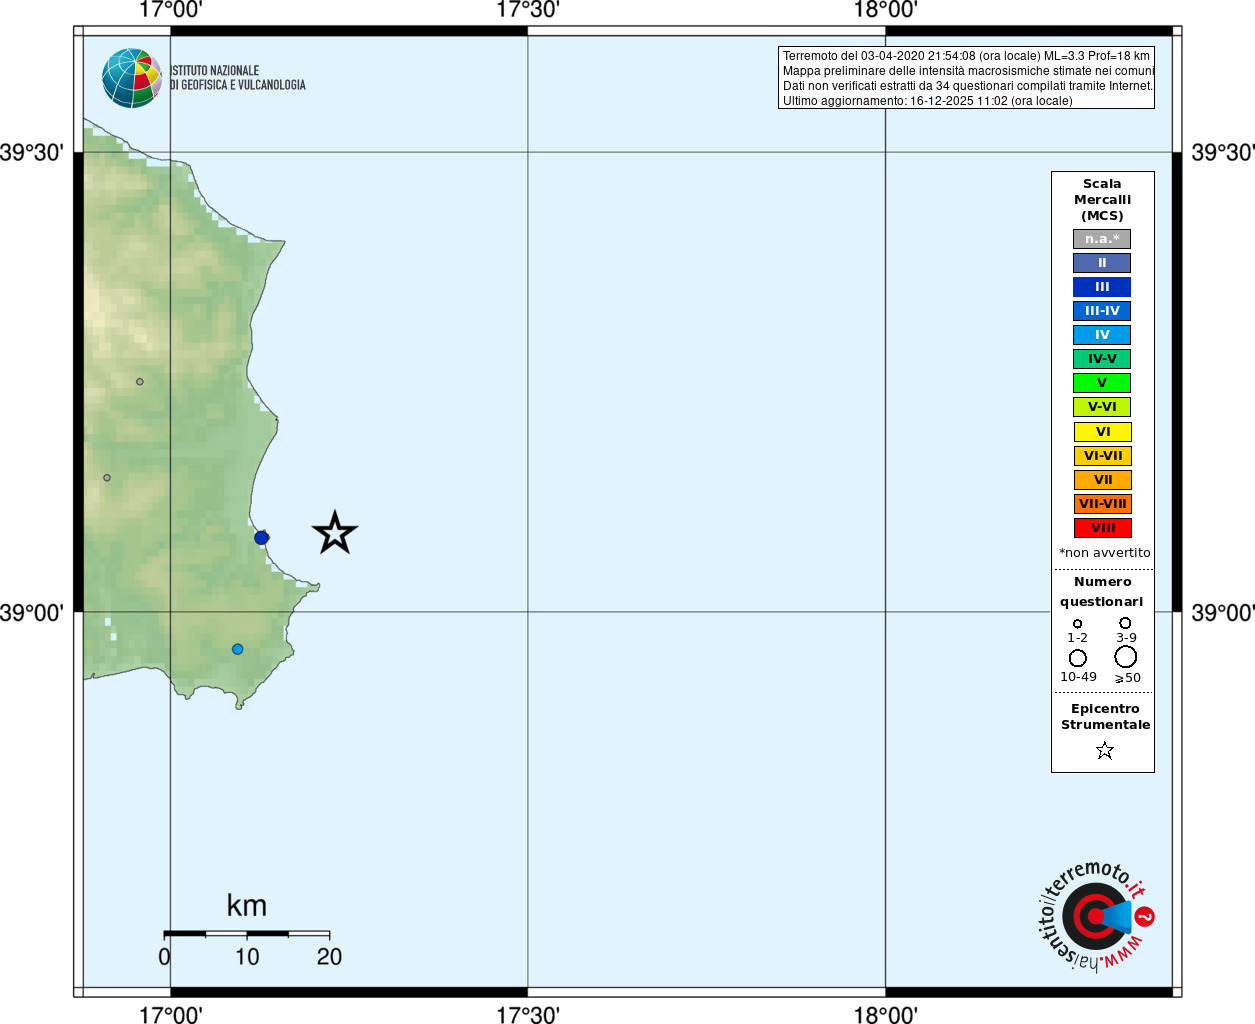The image size is (1255, 1024).
Task: Click the km scale bar label
Action: [x=247, y=906]
